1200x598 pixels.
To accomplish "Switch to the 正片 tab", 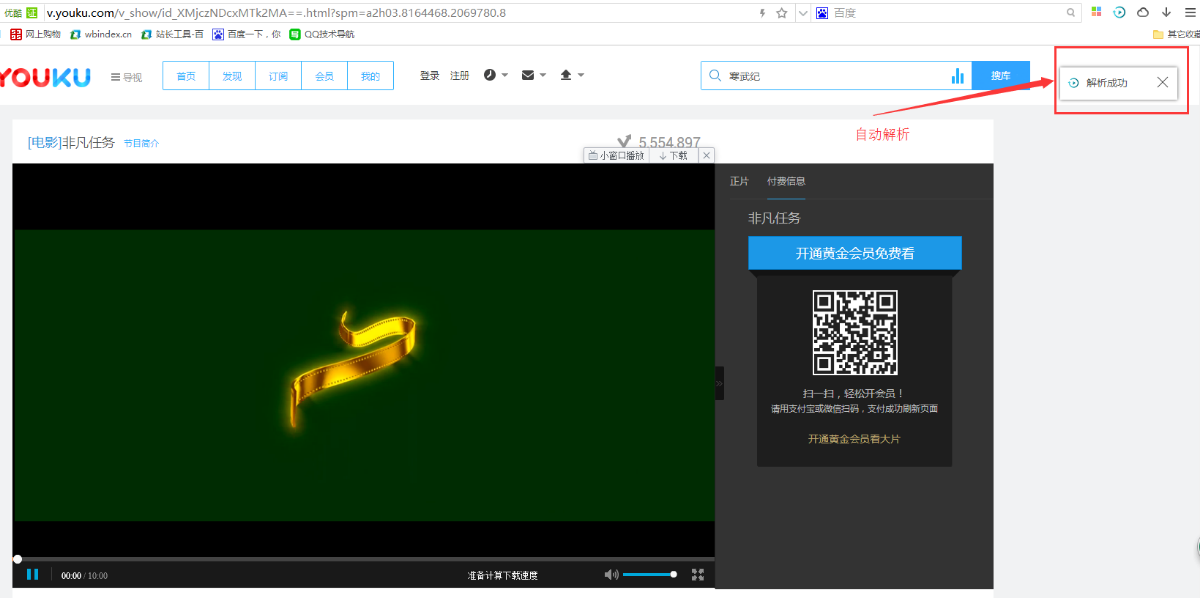I will pos(739,181).
